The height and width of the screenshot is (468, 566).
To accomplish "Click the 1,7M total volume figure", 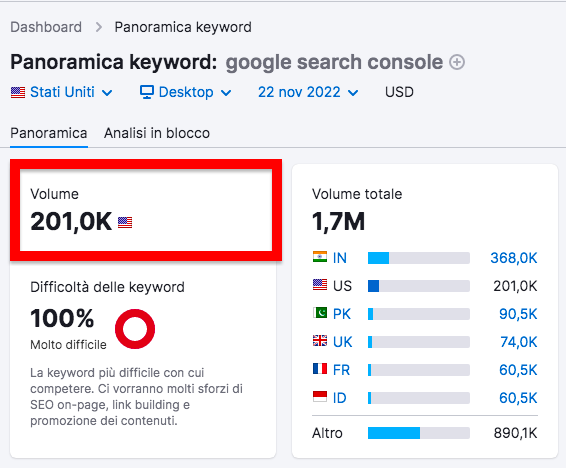I will (338, 221).
